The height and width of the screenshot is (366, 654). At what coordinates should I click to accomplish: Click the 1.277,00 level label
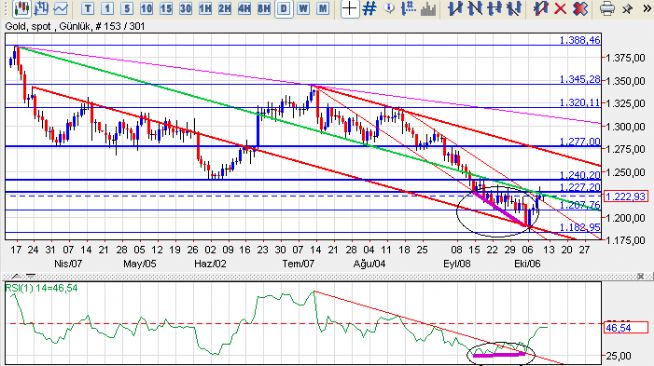point(580,142)
